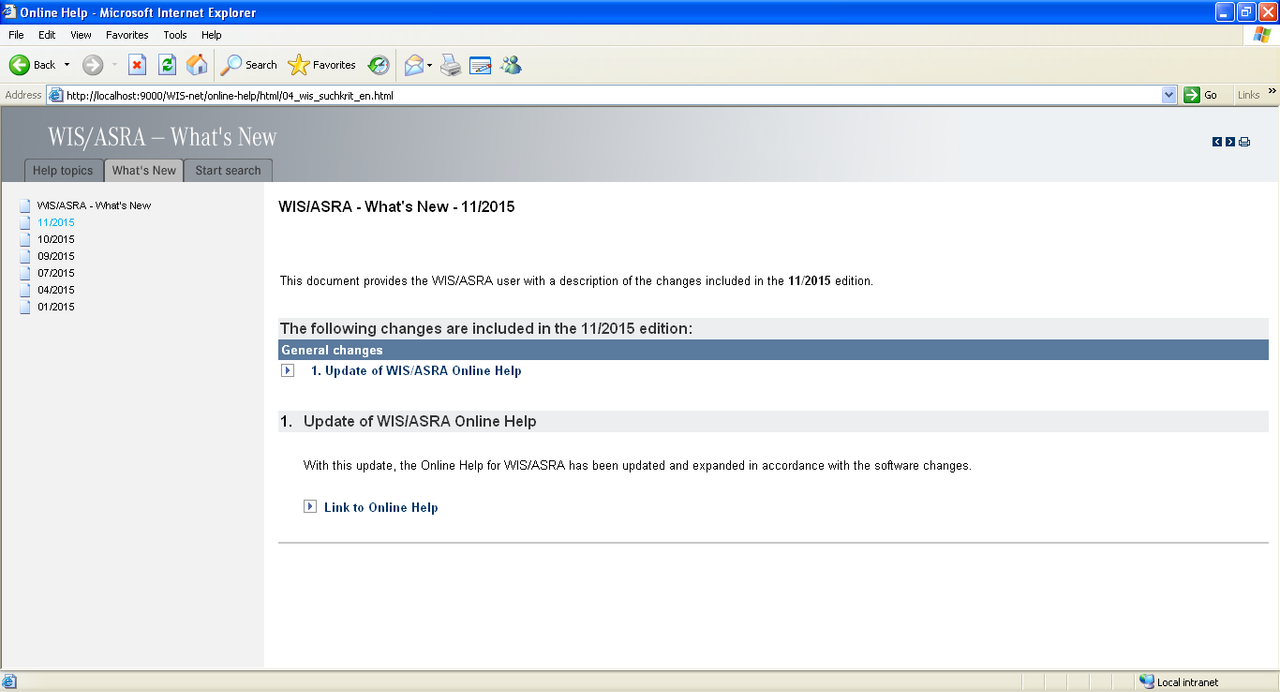Follow the 'Link to Online Help' link

pyautogui.click(x=381, y=507)
